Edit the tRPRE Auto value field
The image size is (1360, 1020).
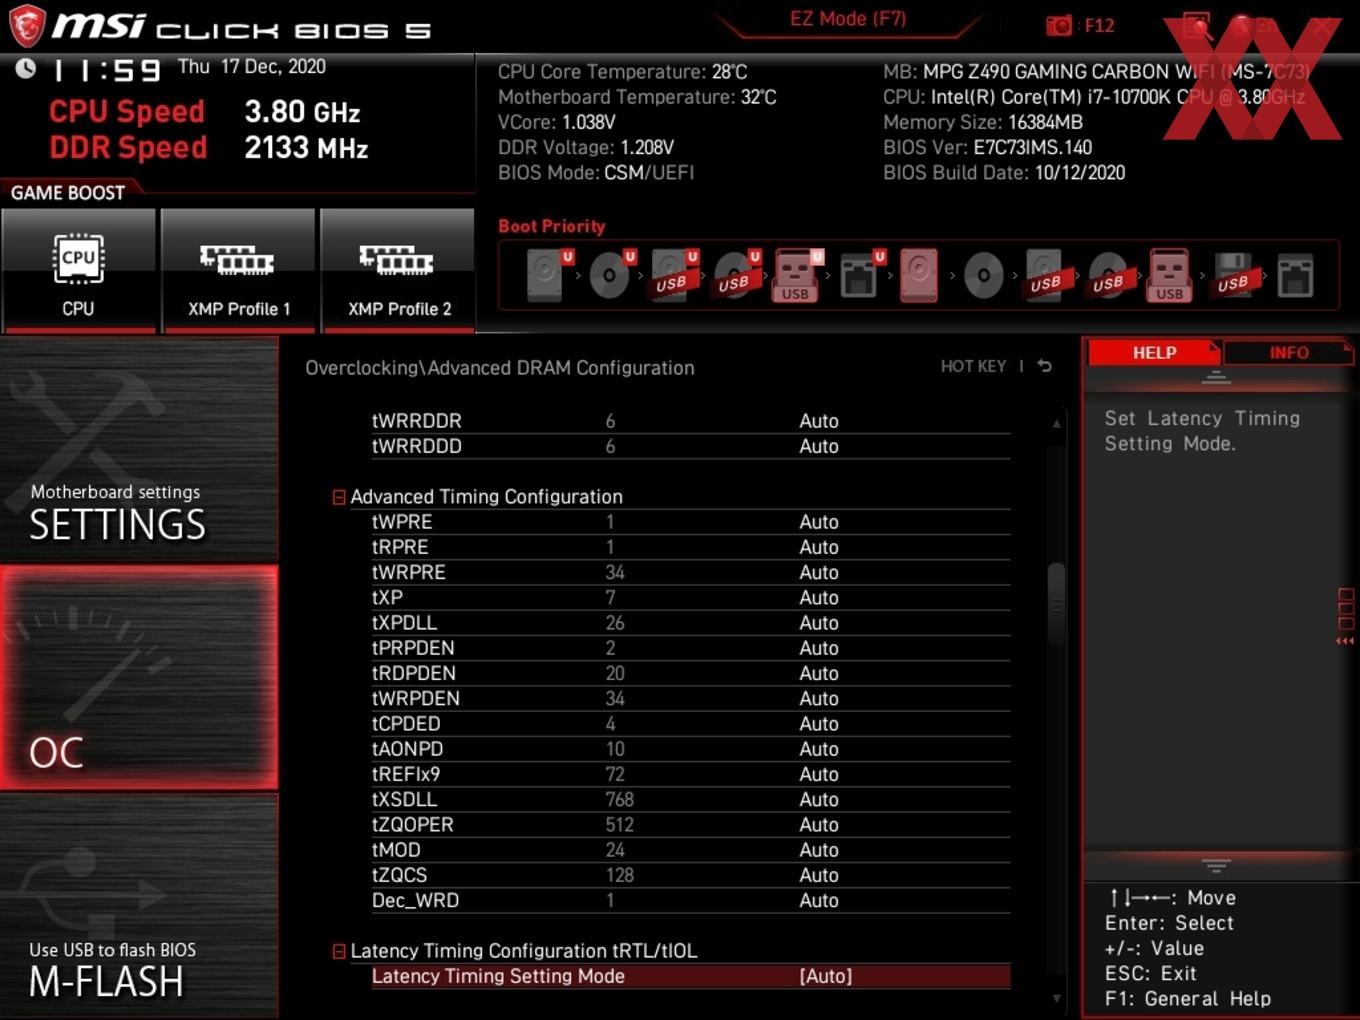819,547
